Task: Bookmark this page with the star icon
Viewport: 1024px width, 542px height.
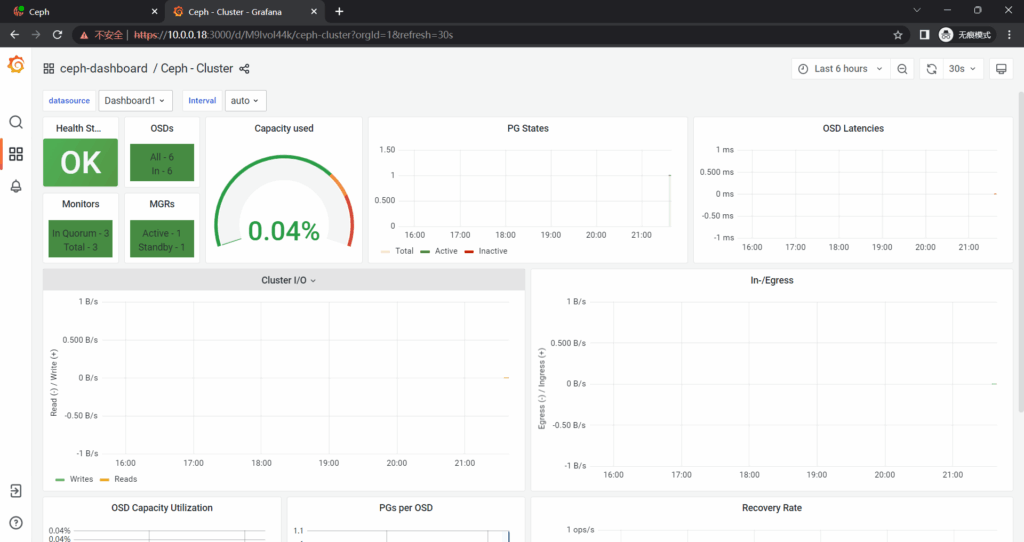Action: click(x=898, y=35)
